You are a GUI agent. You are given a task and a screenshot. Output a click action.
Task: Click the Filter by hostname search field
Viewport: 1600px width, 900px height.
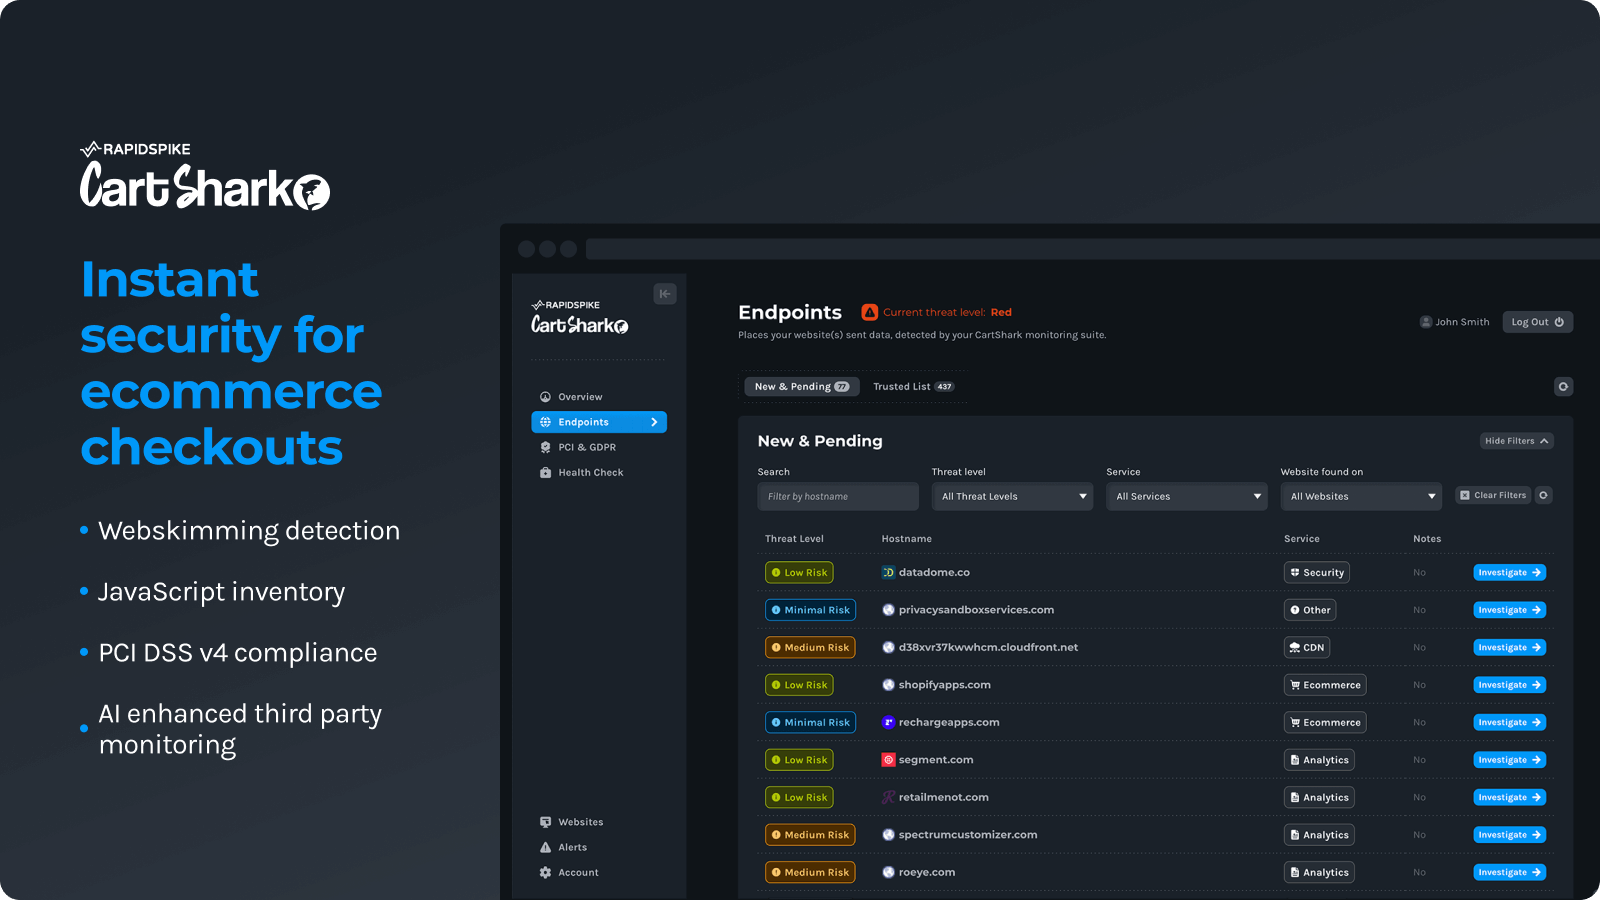tap(838, 497)
